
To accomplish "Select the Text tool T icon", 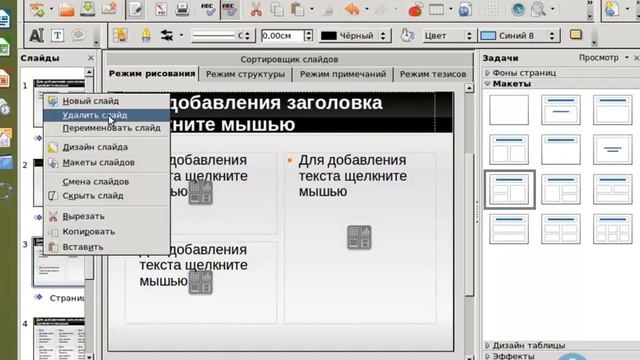I will 58,36.
